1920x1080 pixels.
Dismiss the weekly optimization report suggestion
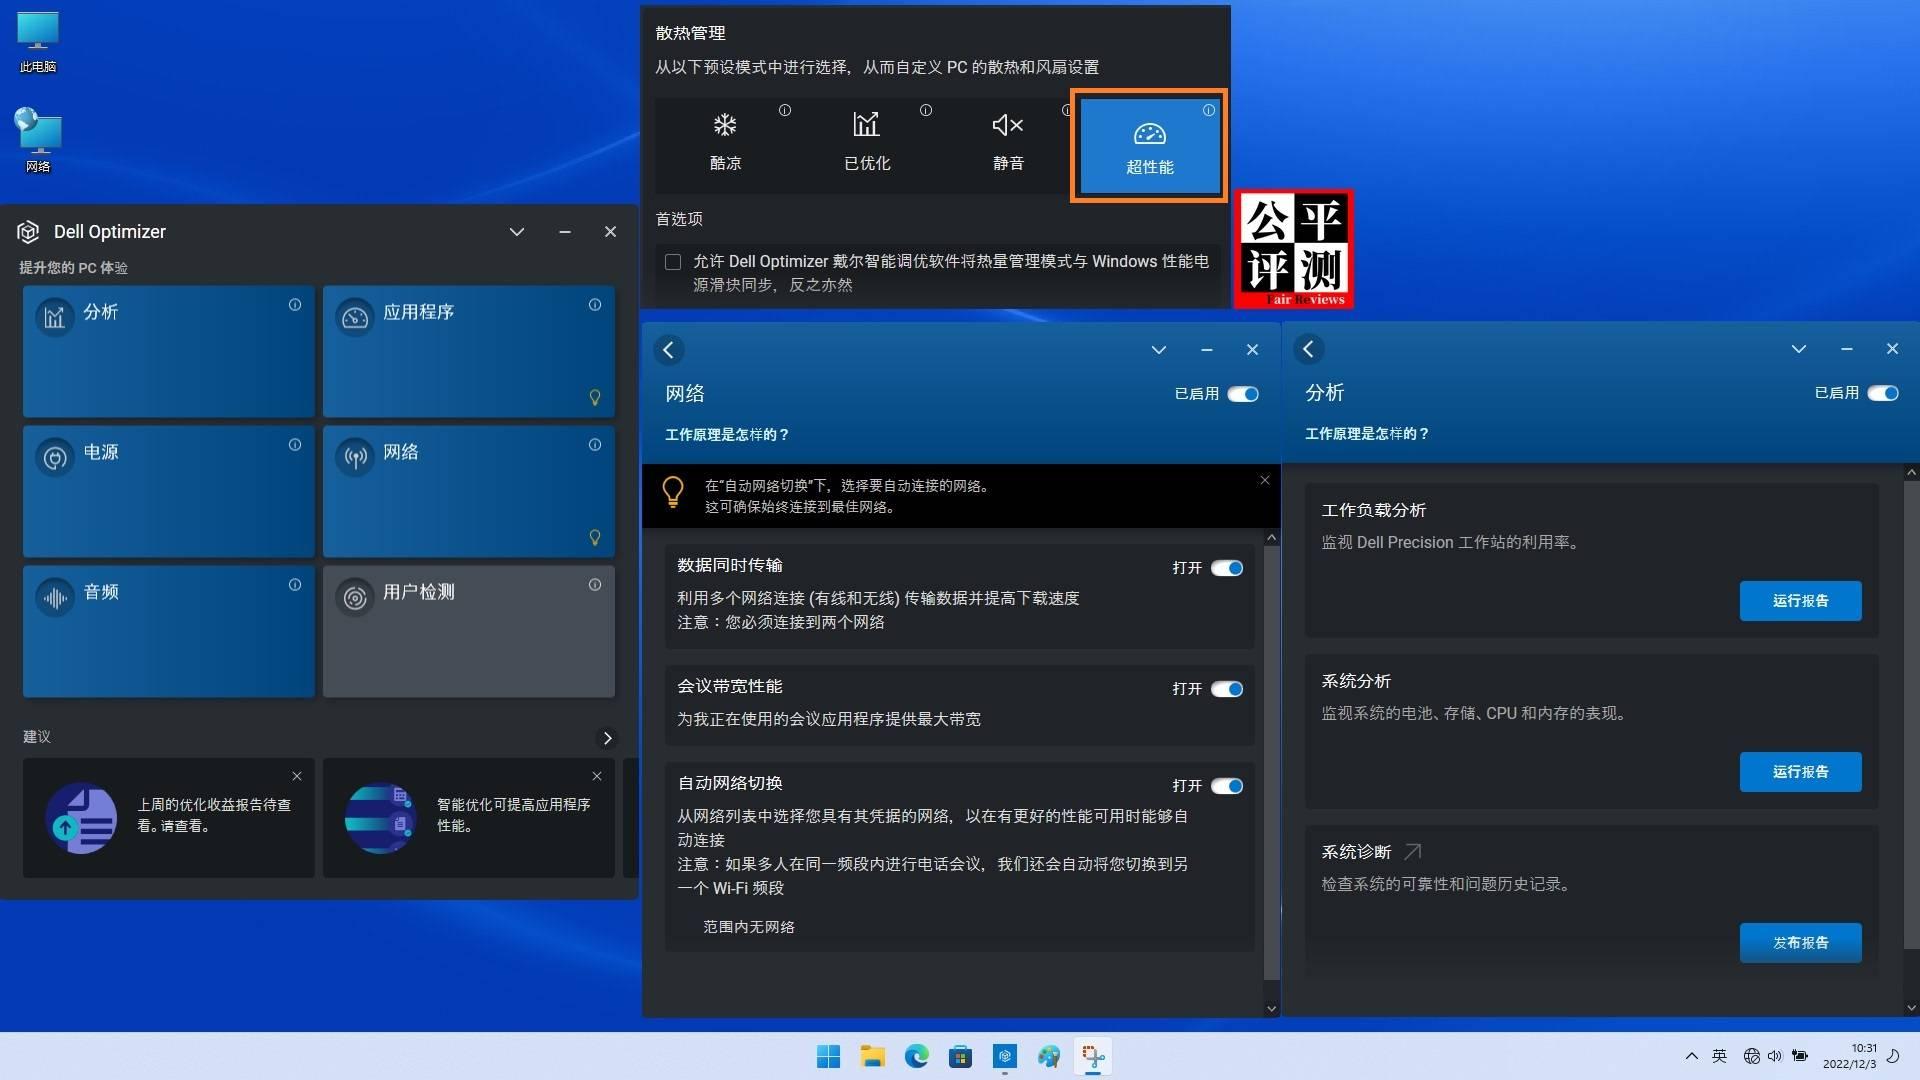[297, 776]
